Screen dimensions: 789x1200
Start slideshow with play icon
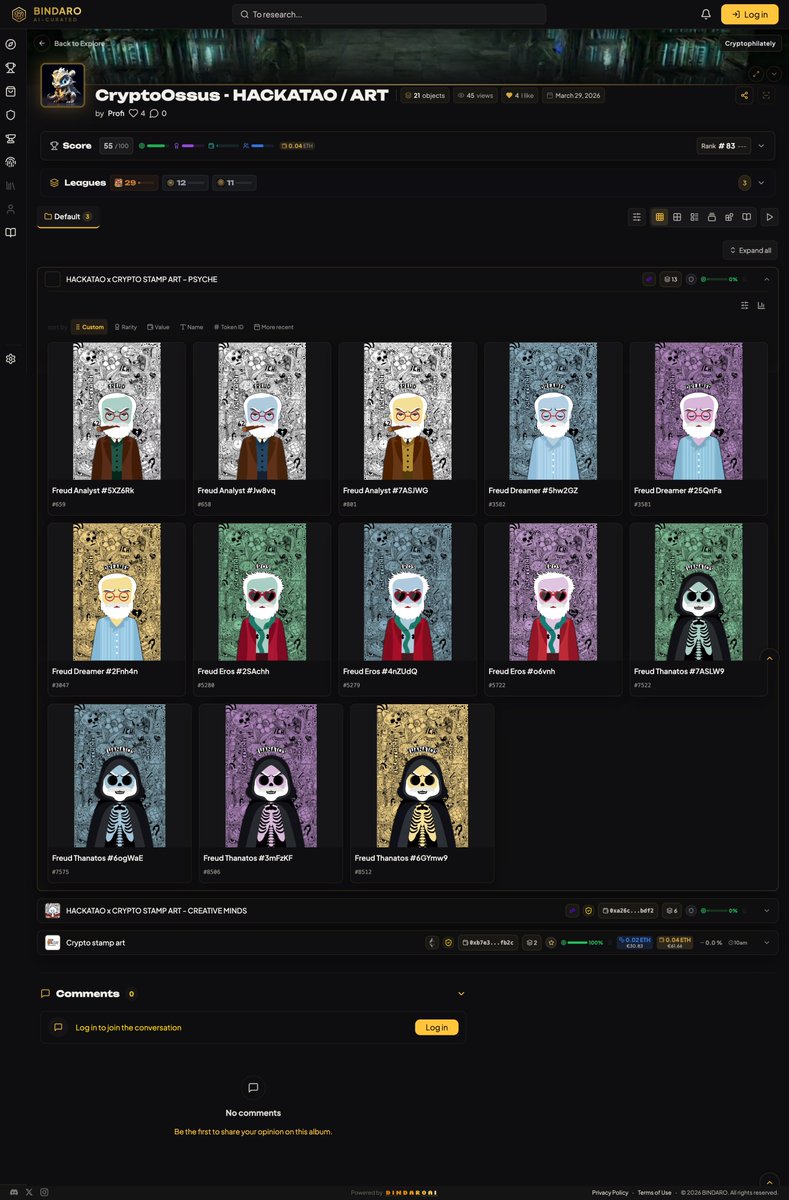click(769, 217)
